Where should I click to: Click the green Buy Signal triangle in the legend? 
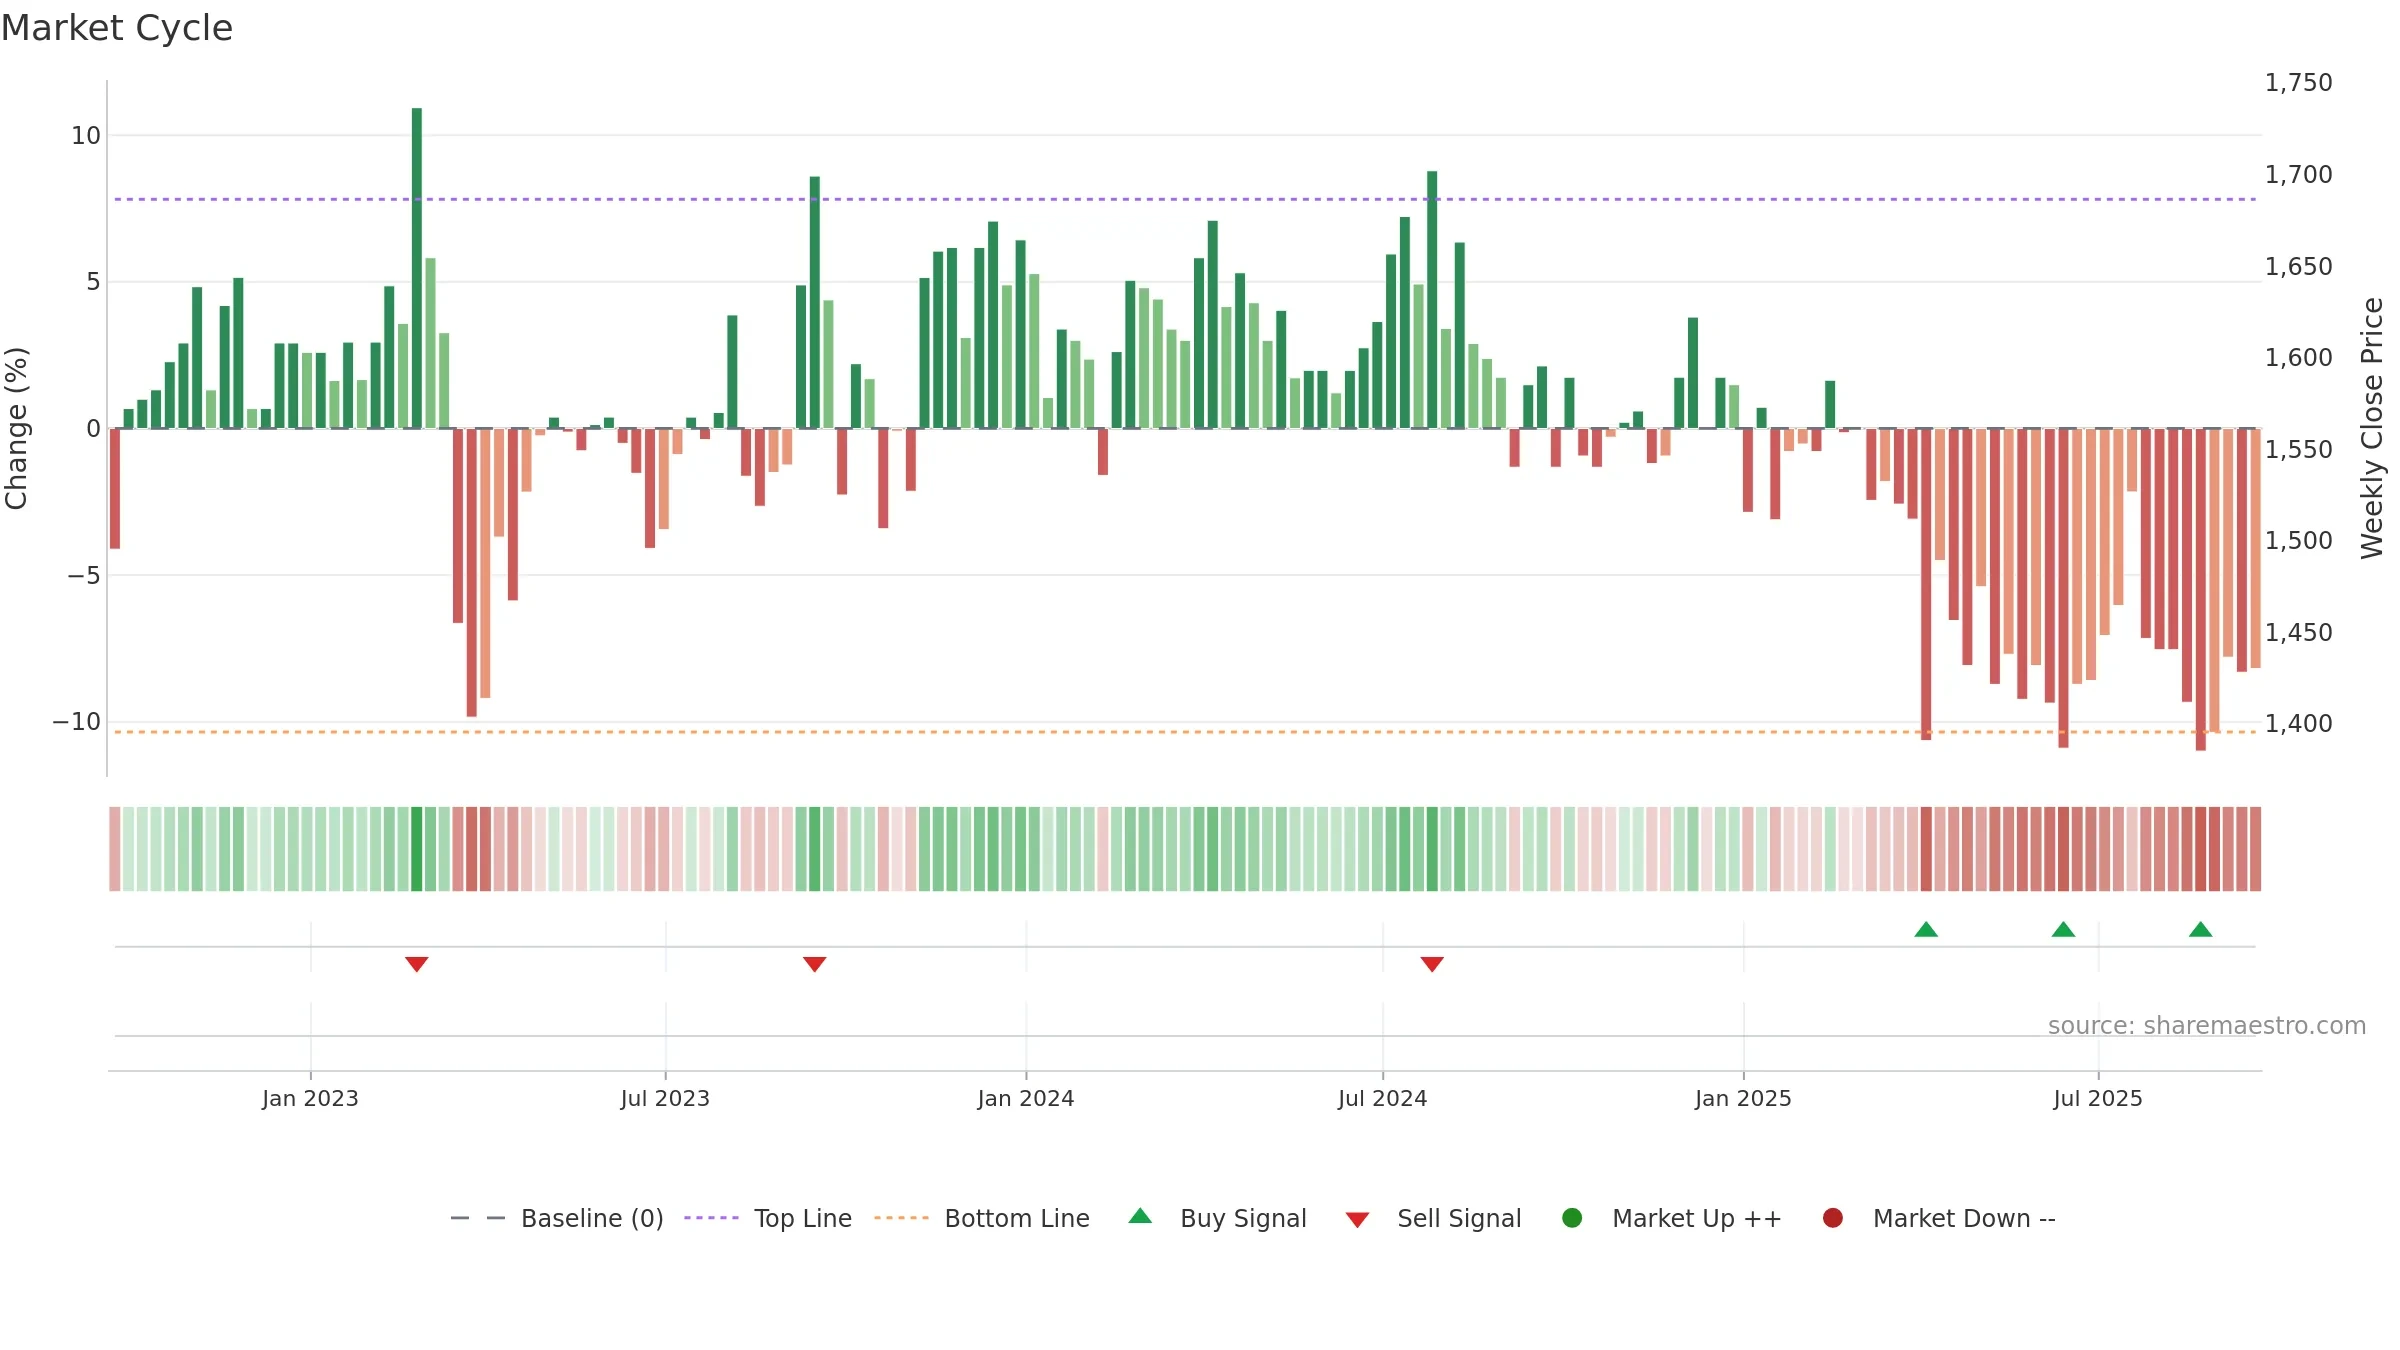[x=1140, y=1216]
